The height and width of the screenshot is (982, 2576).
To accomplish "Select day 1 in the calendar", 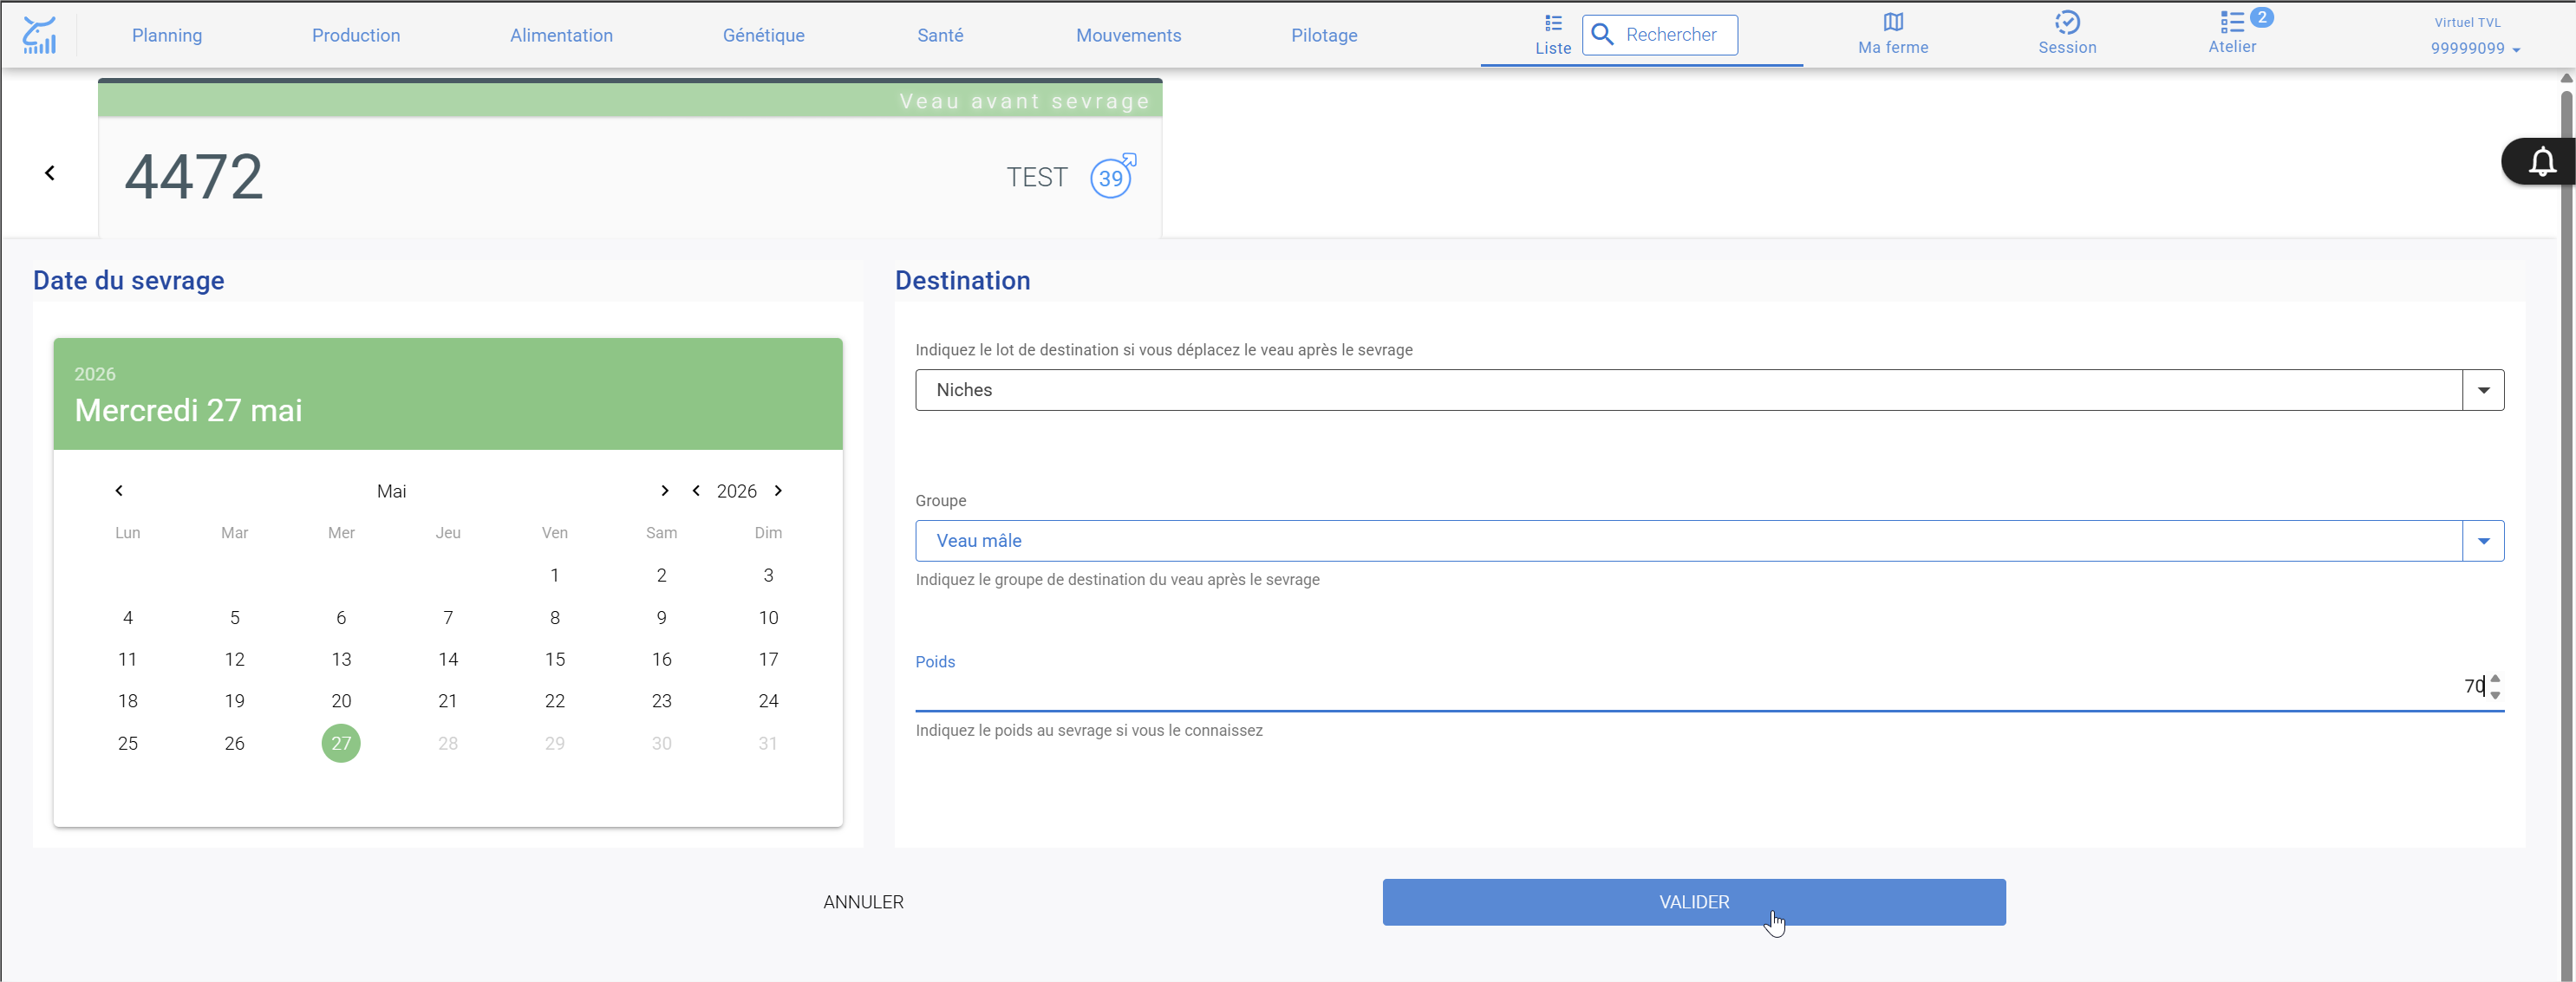I will 555,575.
